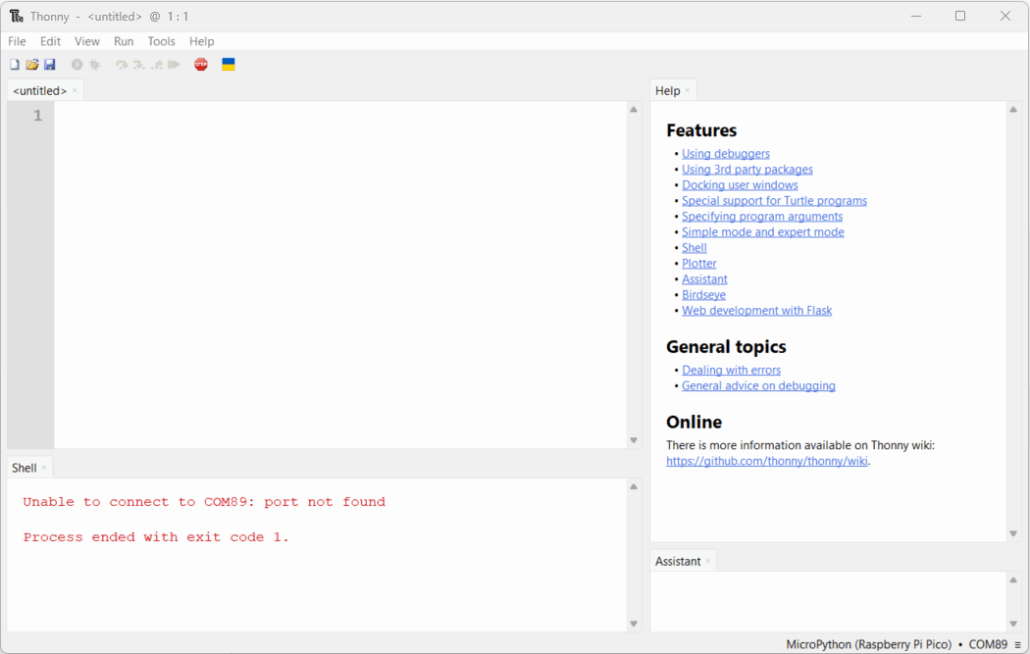Image resolution: width=1030 pixels, height=654 pixels.
Task: Open the Edit menu
Action: tap(50, 41)
